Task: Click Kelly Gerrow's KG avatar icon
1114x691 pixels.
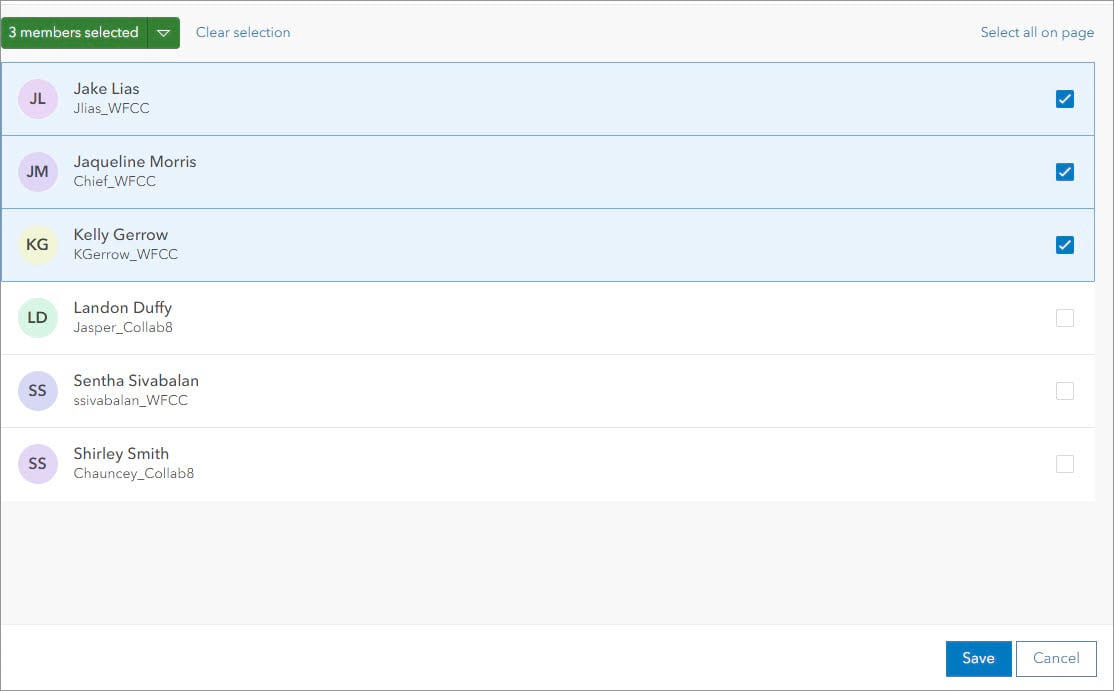Action: 38,245
